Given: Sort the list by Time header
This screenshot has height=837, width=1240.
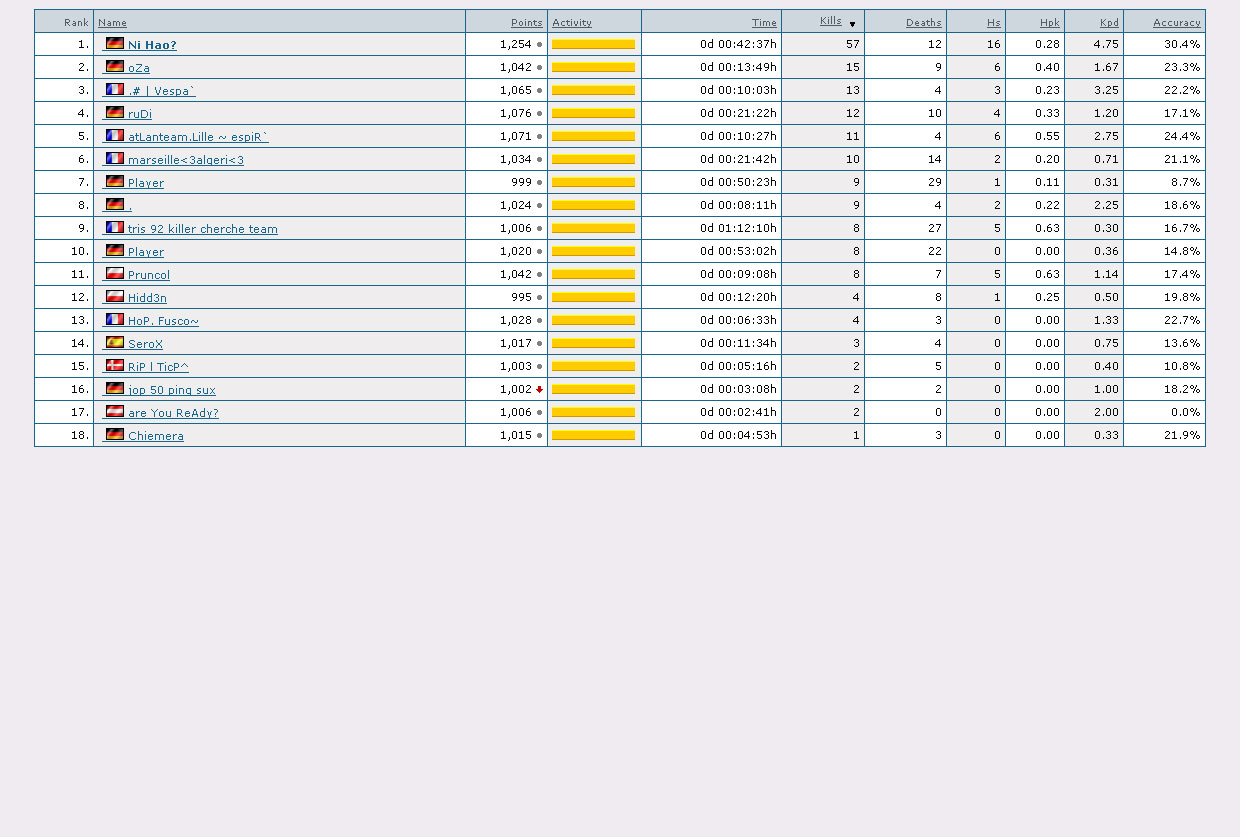Looking at the screenshot, I should point(764,23).
